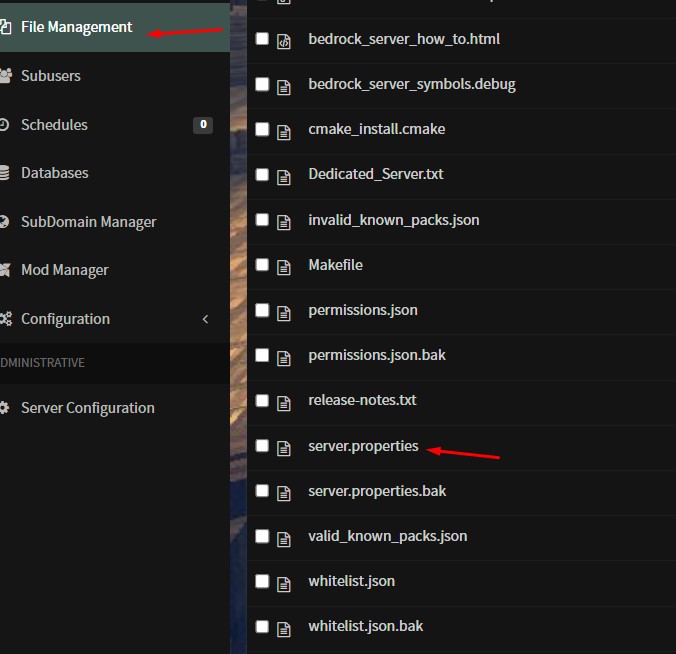Image resolution: width=676 pixels, height=654 pixels.
Task: Open permissions.json file
Action: (x=363, y=310)
